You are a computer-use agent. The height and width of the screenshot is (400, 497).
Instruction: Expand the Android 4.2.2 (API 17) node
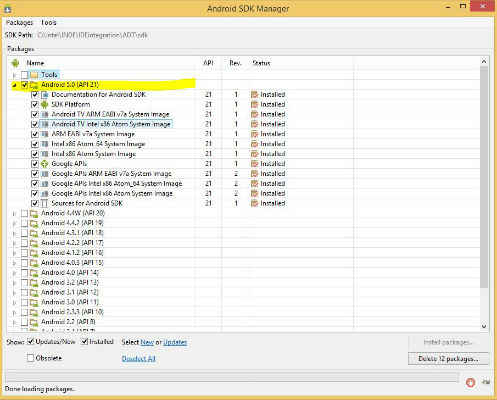[14, 243]
